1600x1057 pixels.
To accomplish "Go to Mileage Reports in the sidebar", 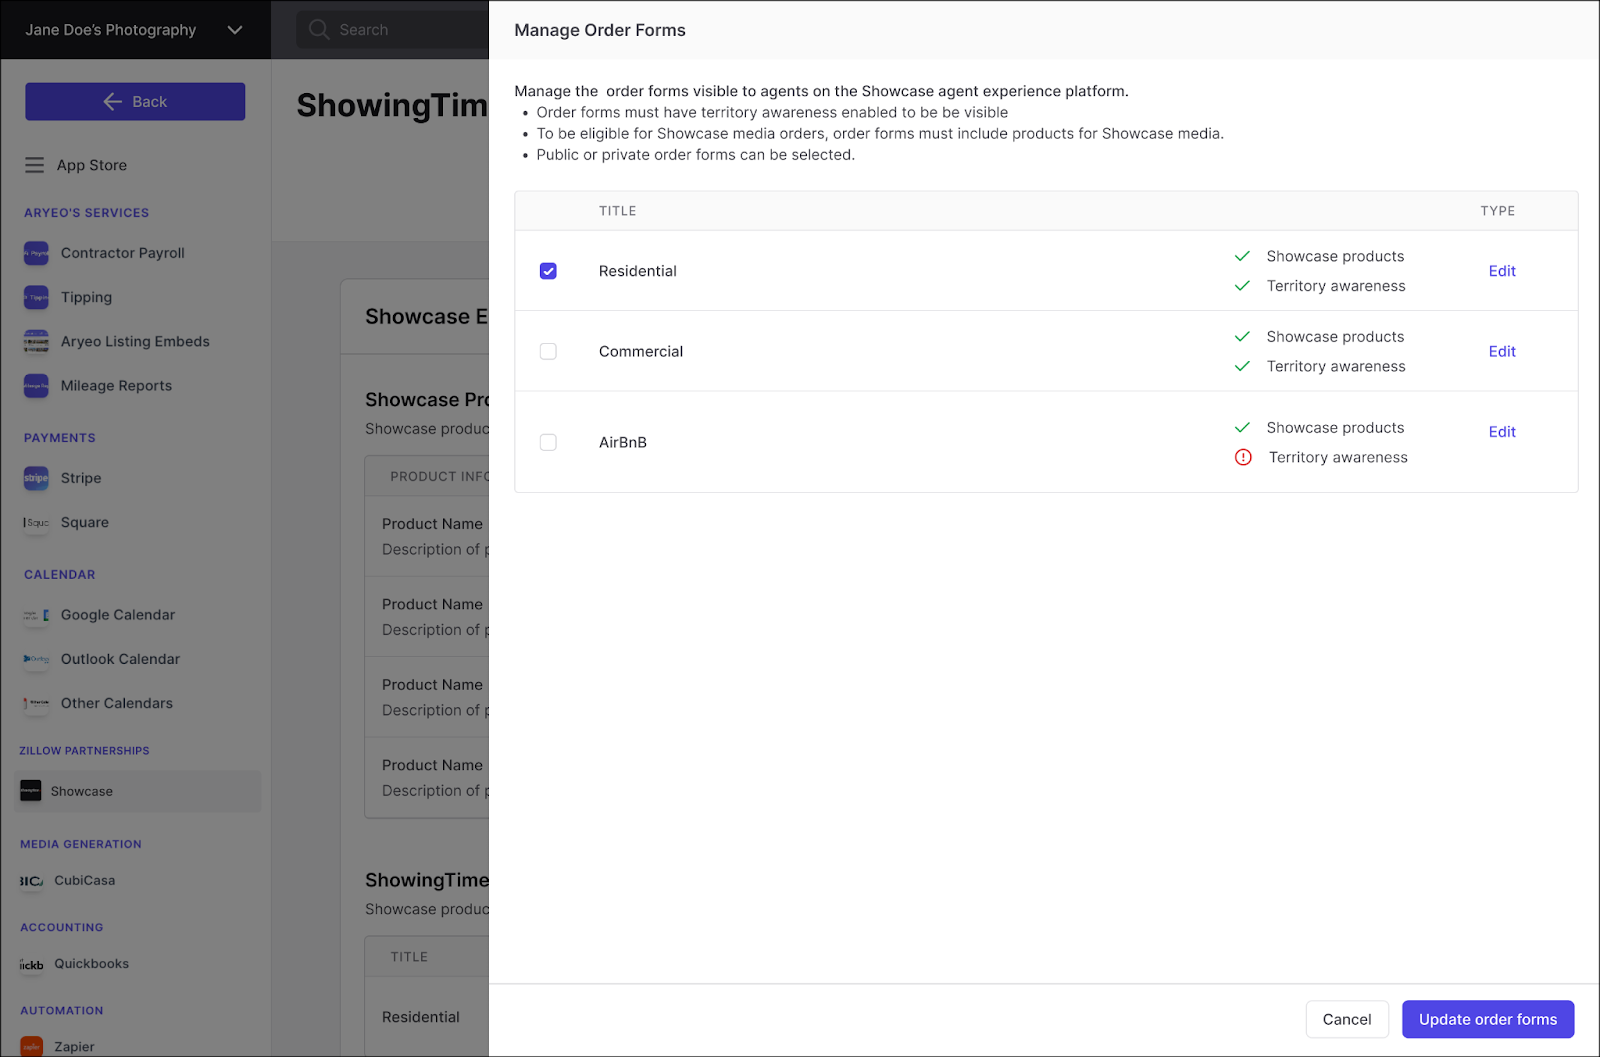I will pos(116,385).
